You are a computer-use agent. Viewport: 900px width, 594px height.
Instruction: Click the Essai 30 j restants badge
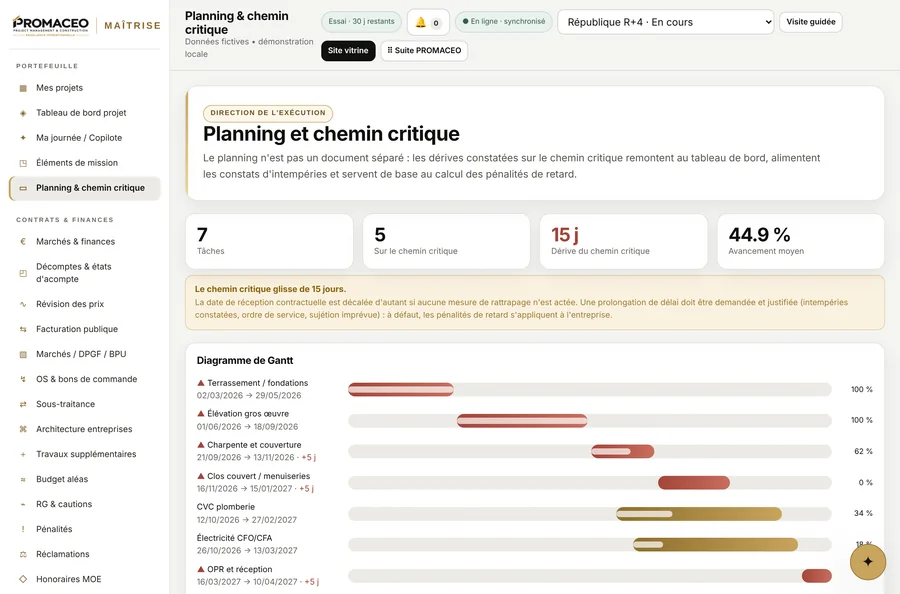click(x=362, y=22)
